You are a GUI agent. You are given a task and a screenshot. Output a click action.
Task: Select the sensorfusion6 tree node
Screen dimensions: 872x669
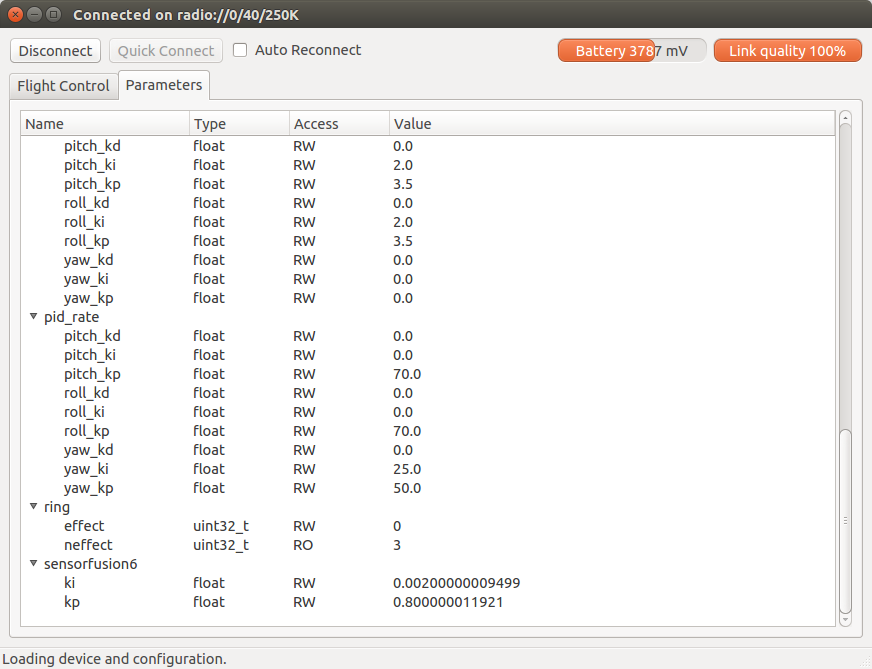(91, 564)
